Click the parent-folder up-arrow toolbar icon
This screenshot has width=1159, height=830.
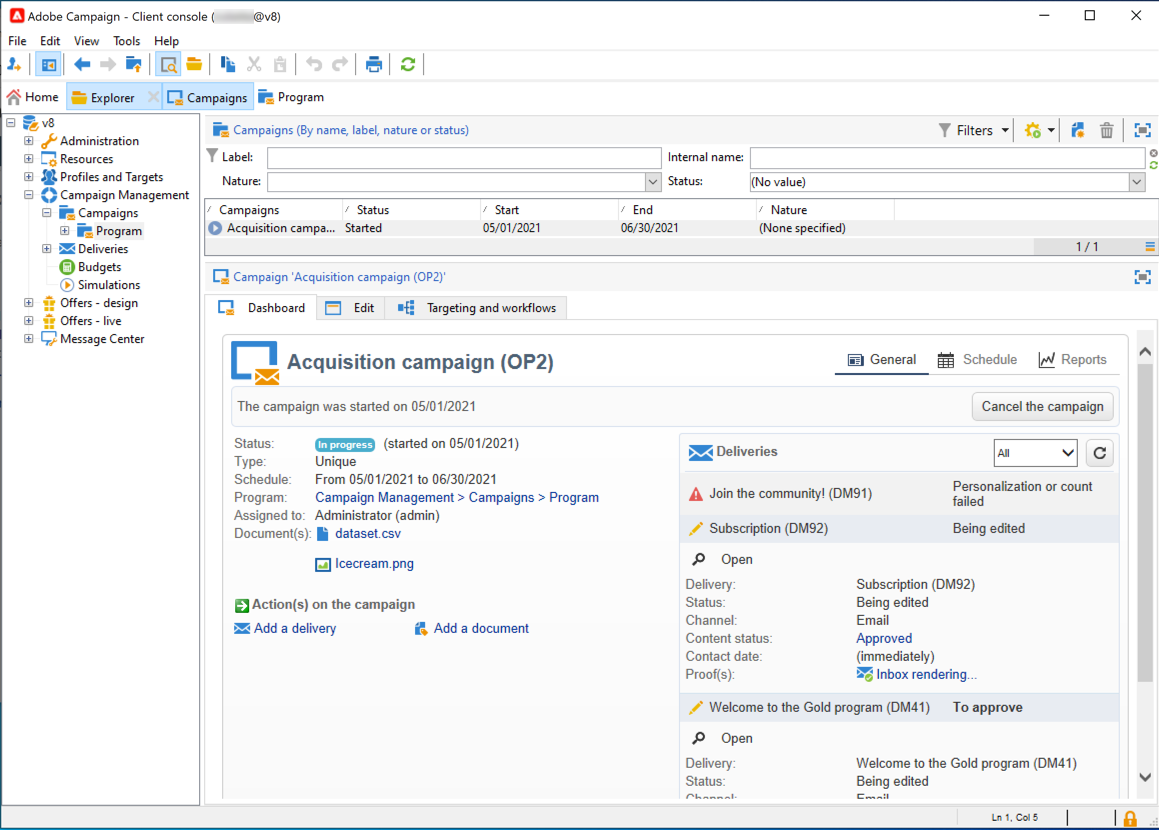(134, 64)
